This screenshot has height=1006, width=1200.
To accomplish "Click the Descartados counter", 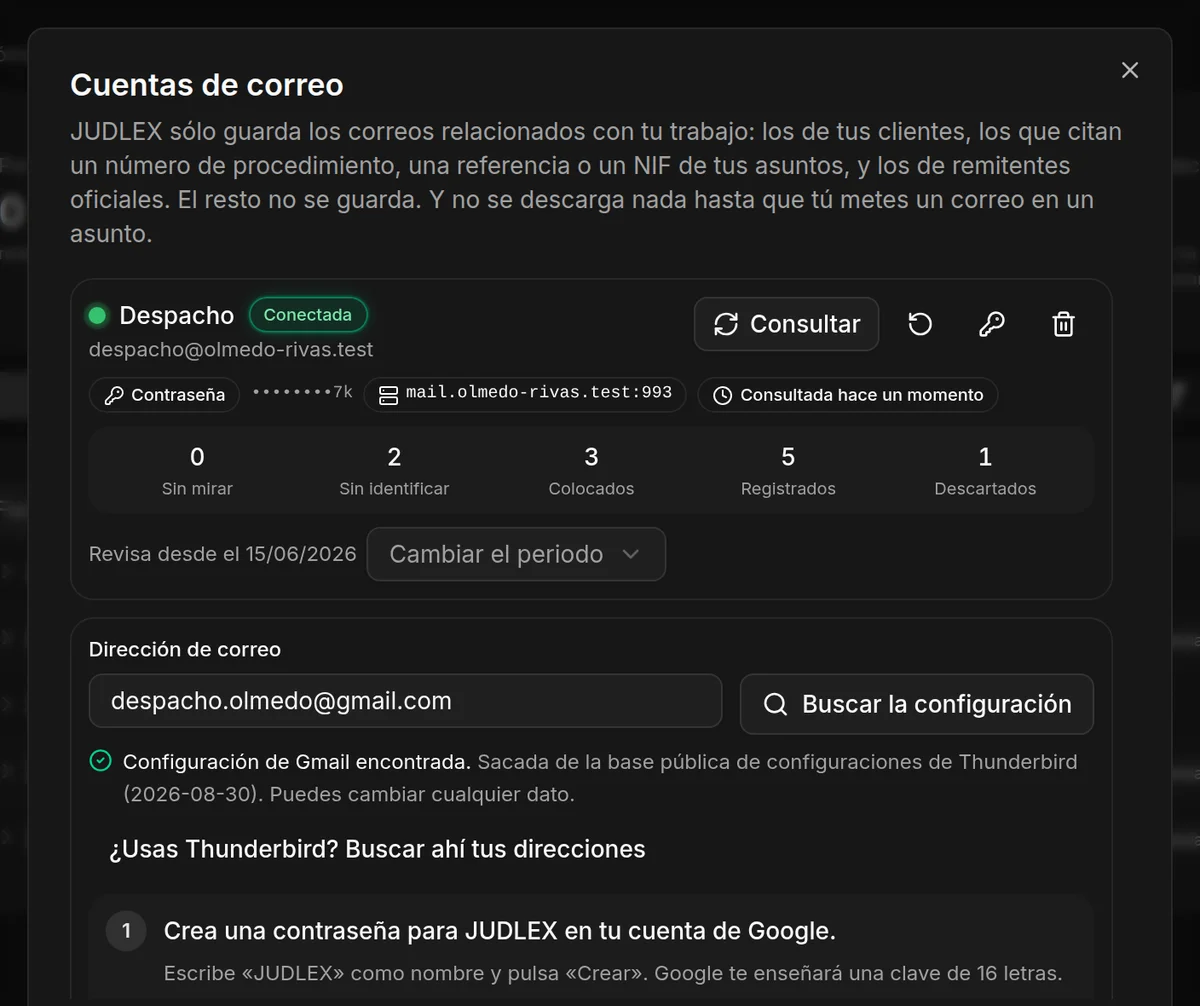I will tap(985, 471).
